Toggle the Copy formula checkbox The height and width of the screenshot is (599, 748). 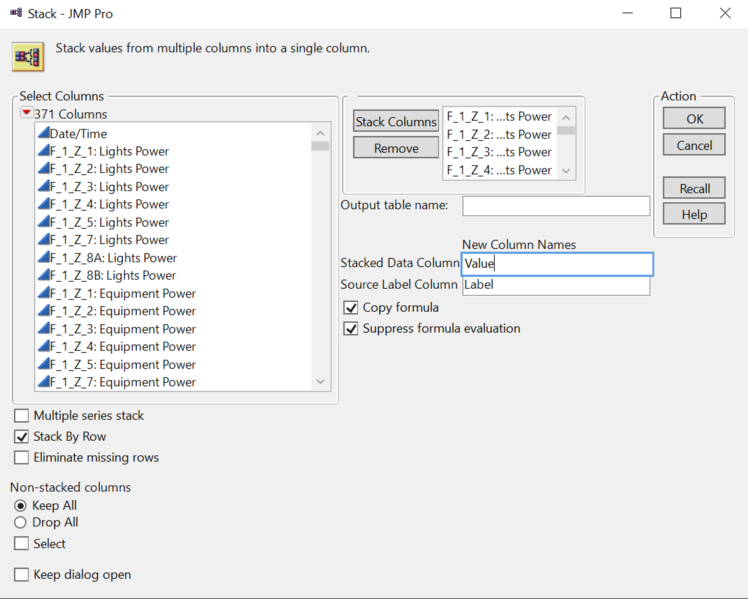(351, 308)
